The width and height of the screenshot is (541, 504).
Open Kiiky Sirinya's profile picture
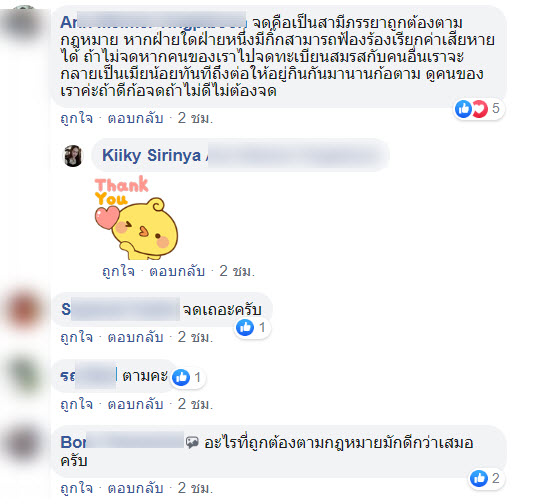tap(73, 156)
